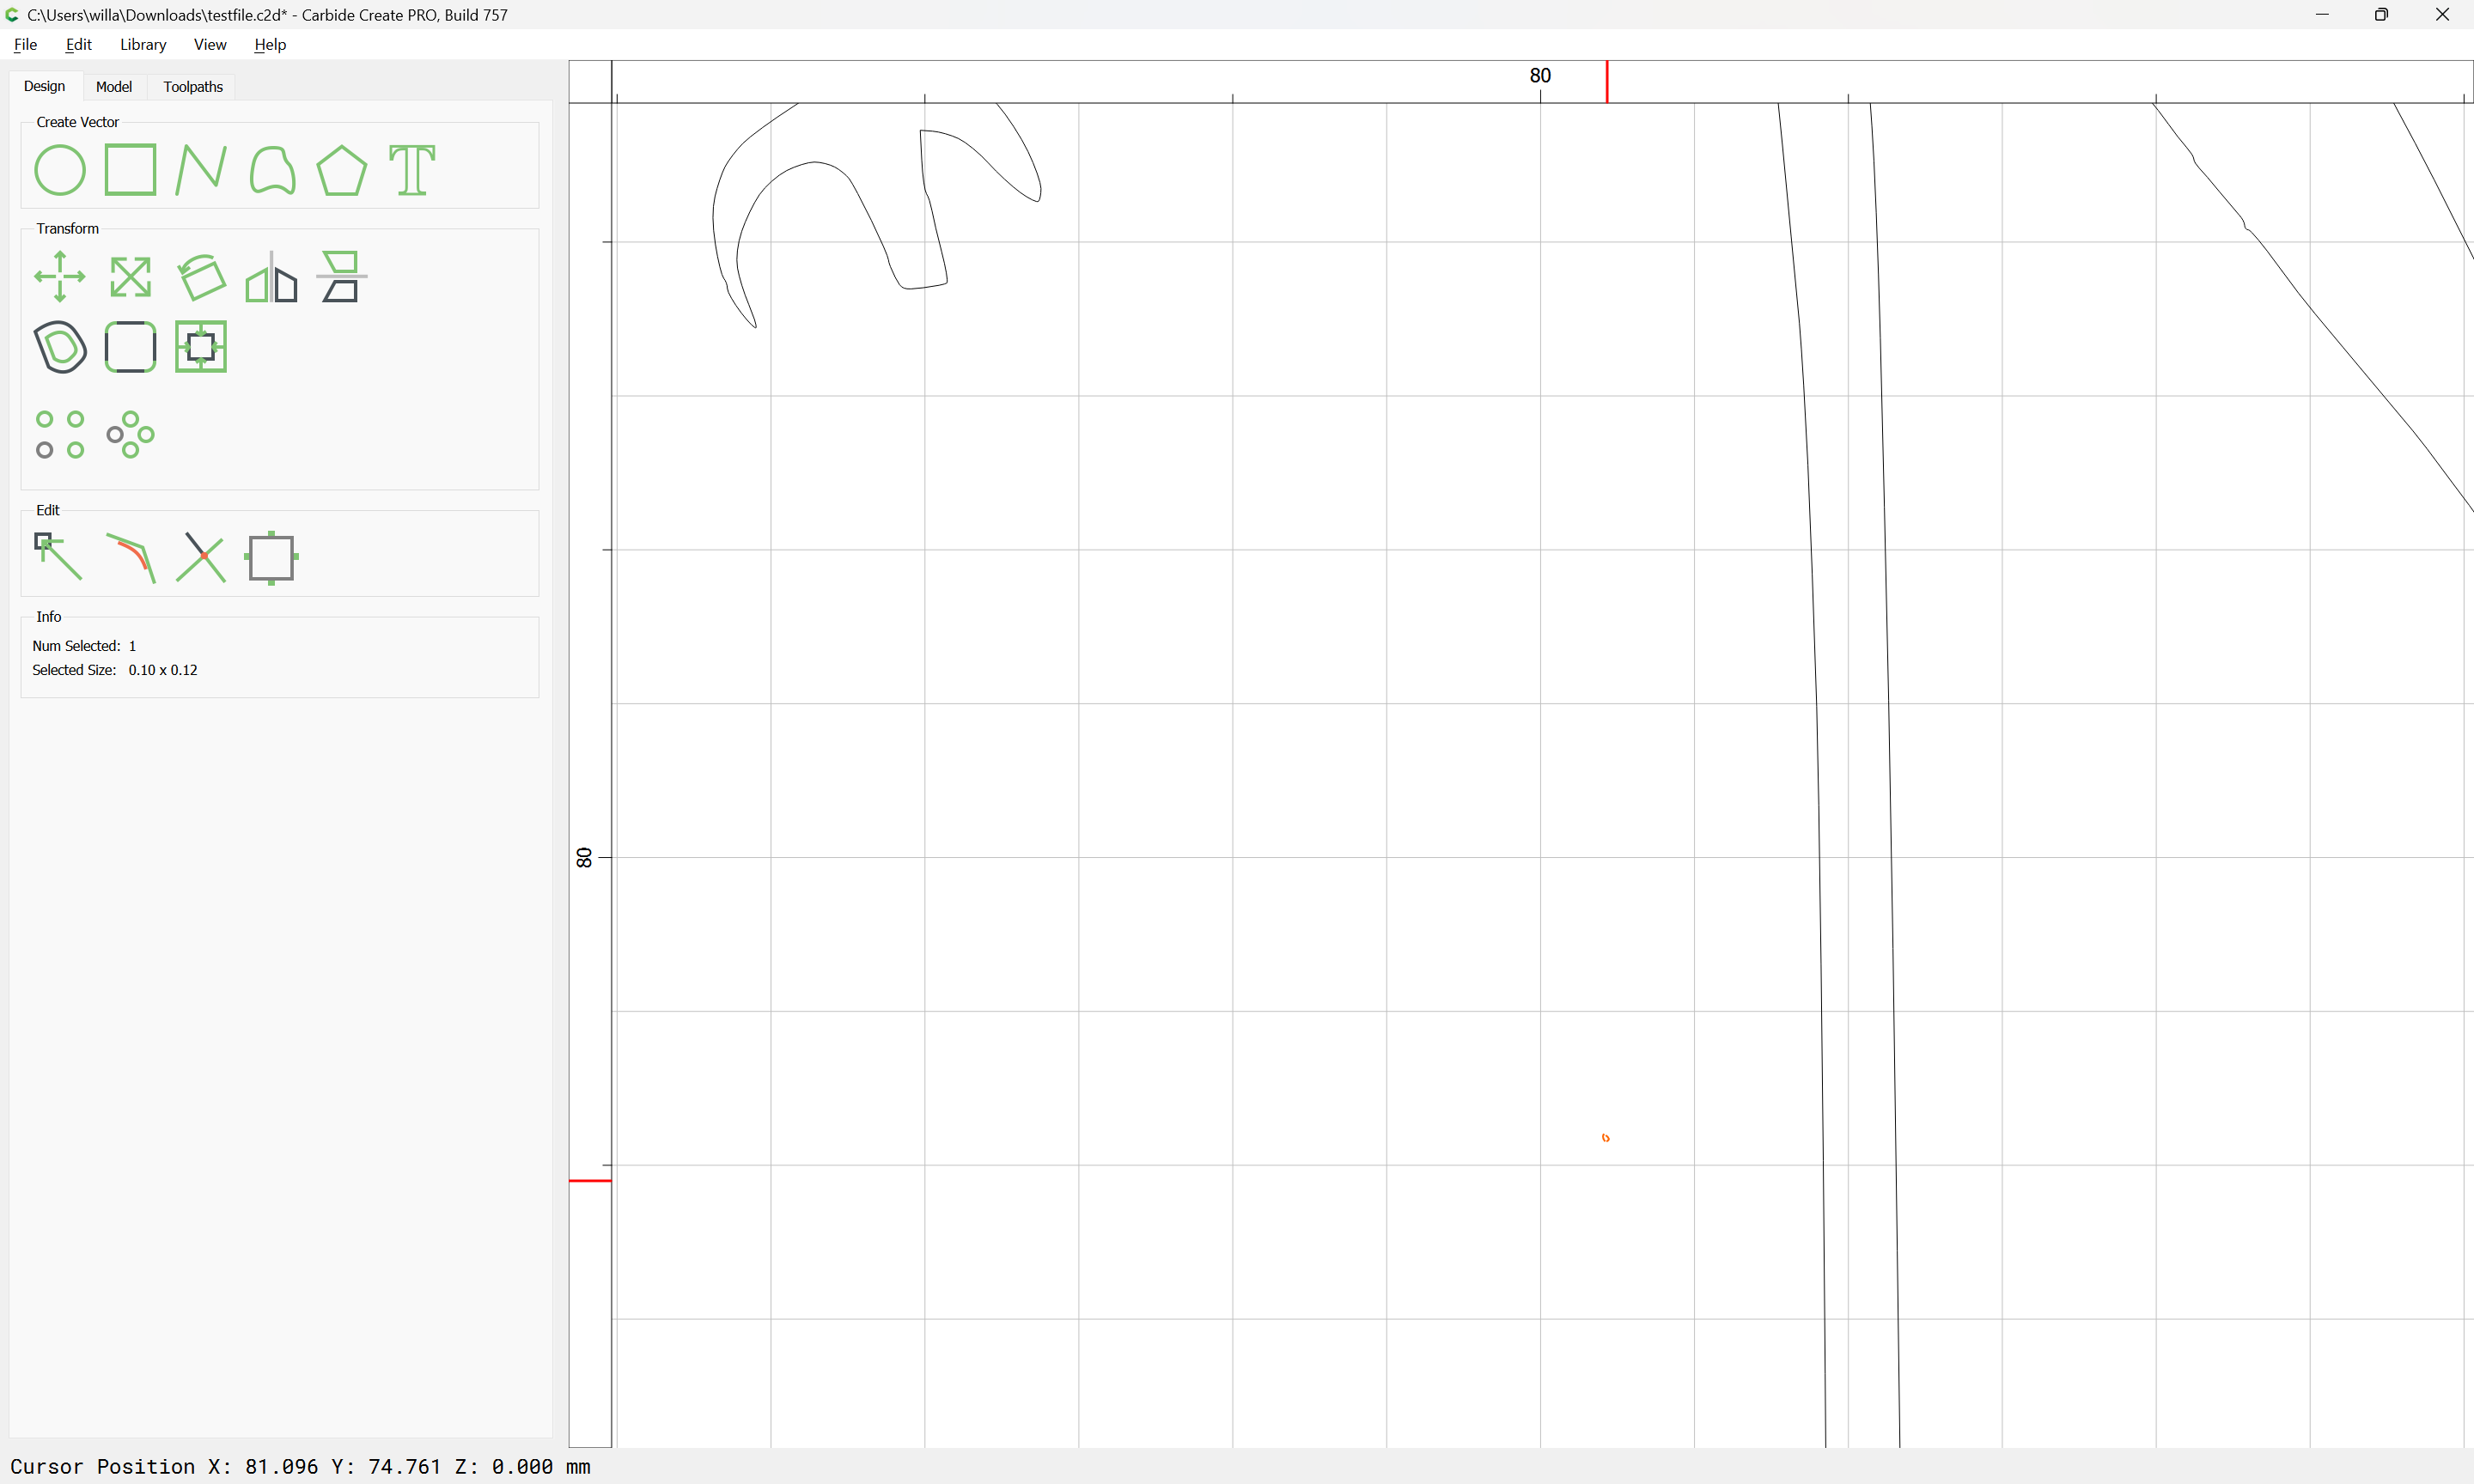2474x1484 pixels.
Task: Open the Edit menu
Action: (x=78, y=44)
